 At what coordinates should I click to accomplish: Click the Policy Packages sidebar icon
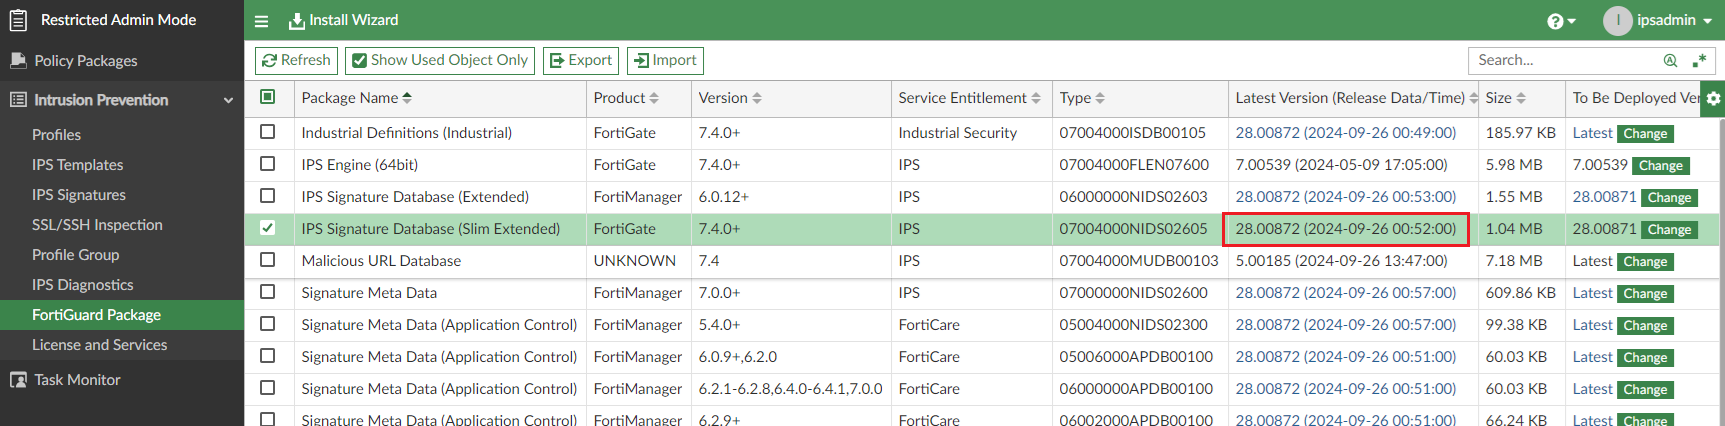[18, 61]
